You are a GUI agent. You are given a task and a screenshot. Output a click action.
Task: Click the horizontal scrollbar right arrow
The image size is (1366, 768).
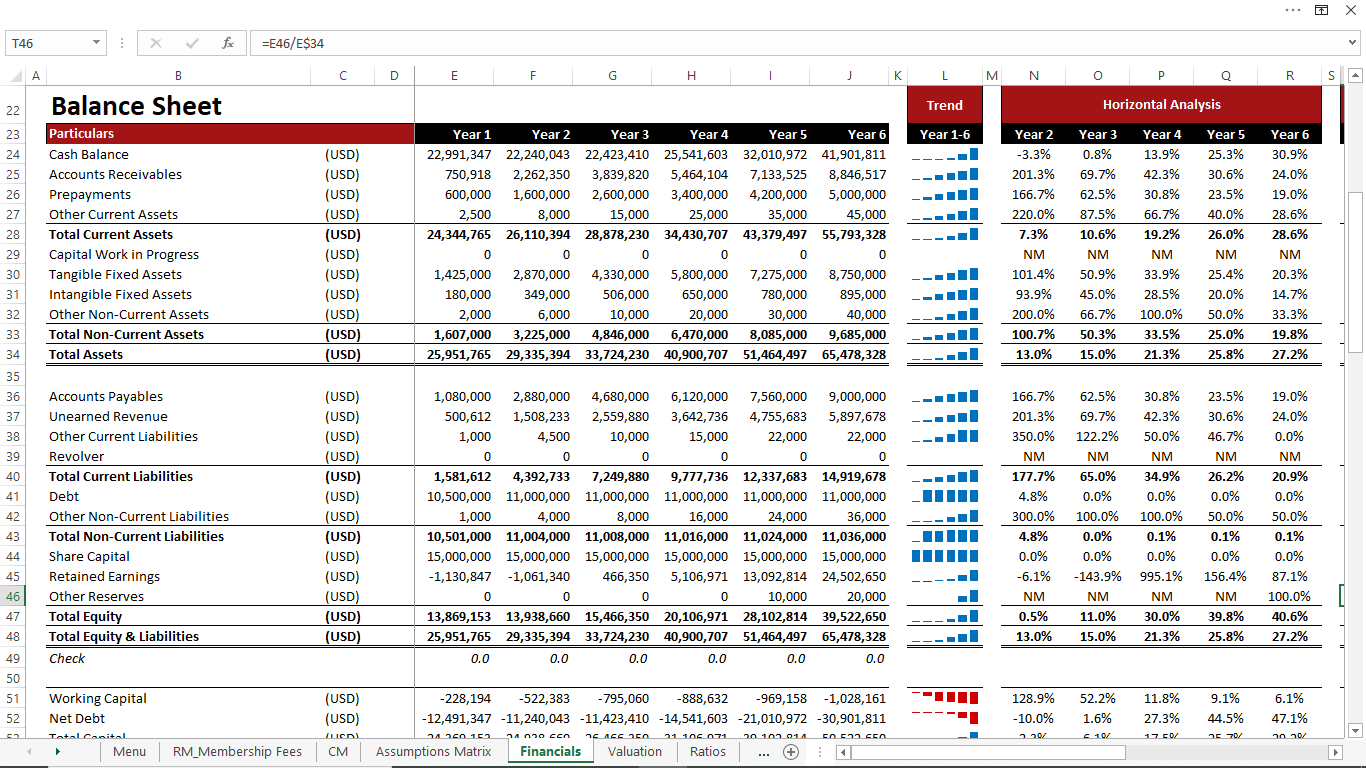point(1334,752)
